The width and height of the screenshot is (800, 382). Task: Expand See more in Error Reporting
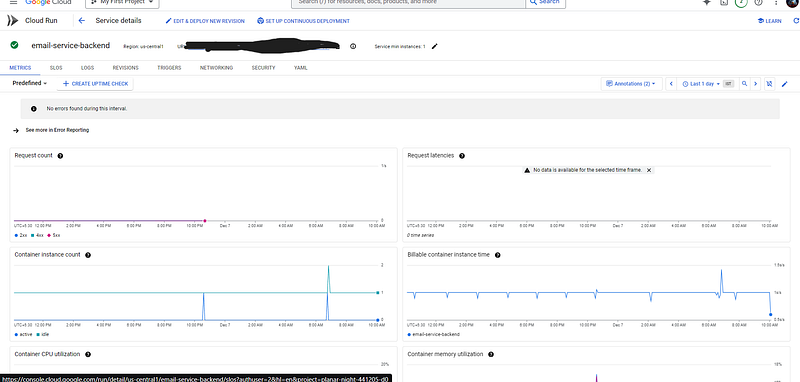click(51, 130)
